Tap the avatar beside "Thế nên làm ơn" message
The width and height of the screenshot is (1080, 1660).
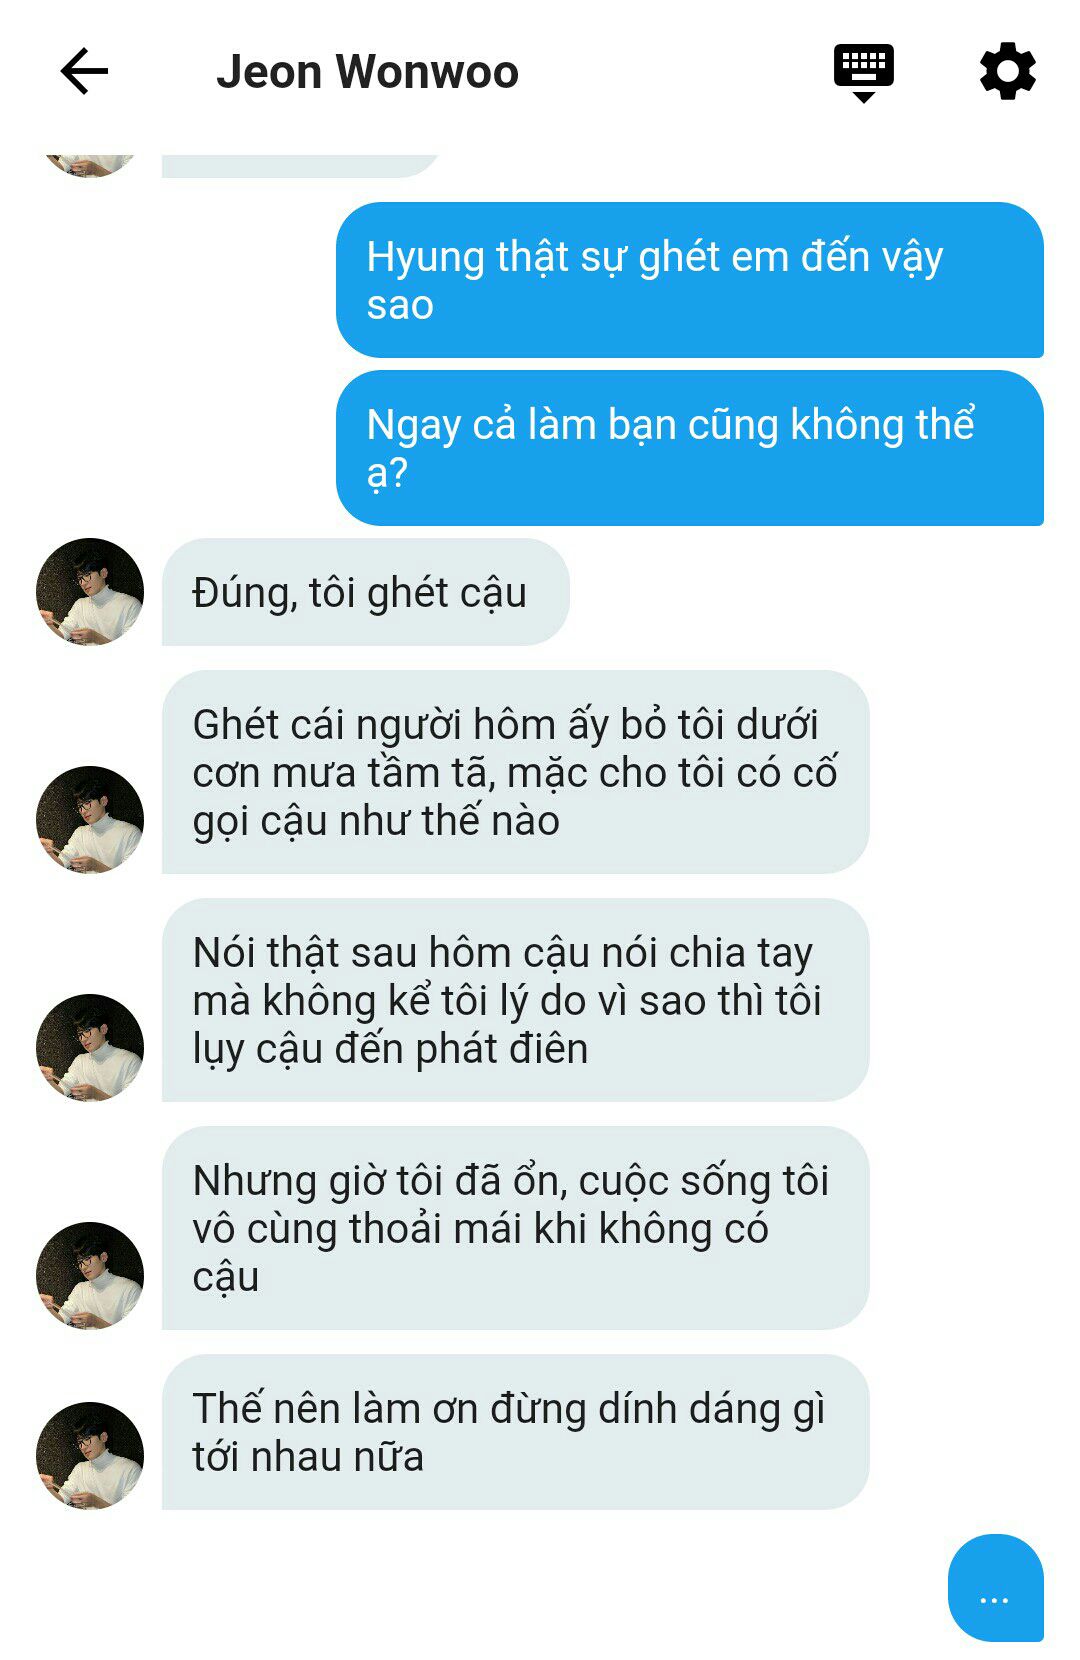[90, 1456]
